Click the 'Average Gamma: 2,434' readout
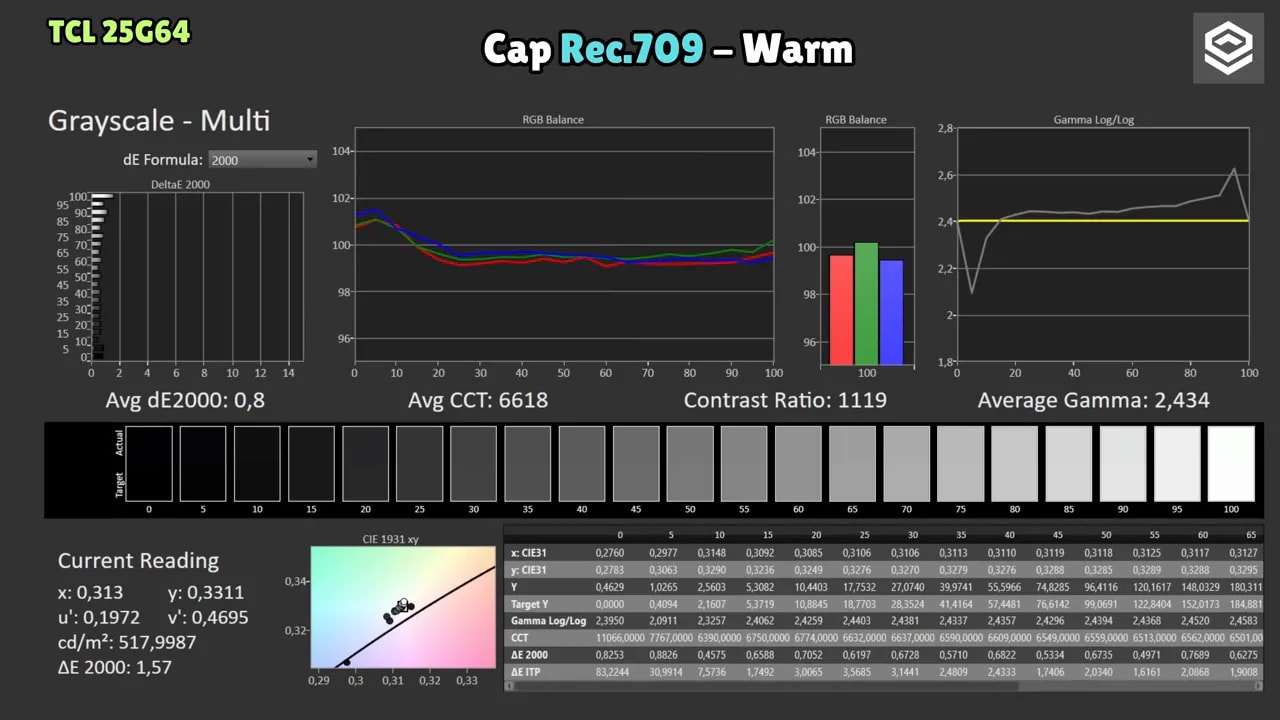1280x720 pixels. [x=1093, y=401]
